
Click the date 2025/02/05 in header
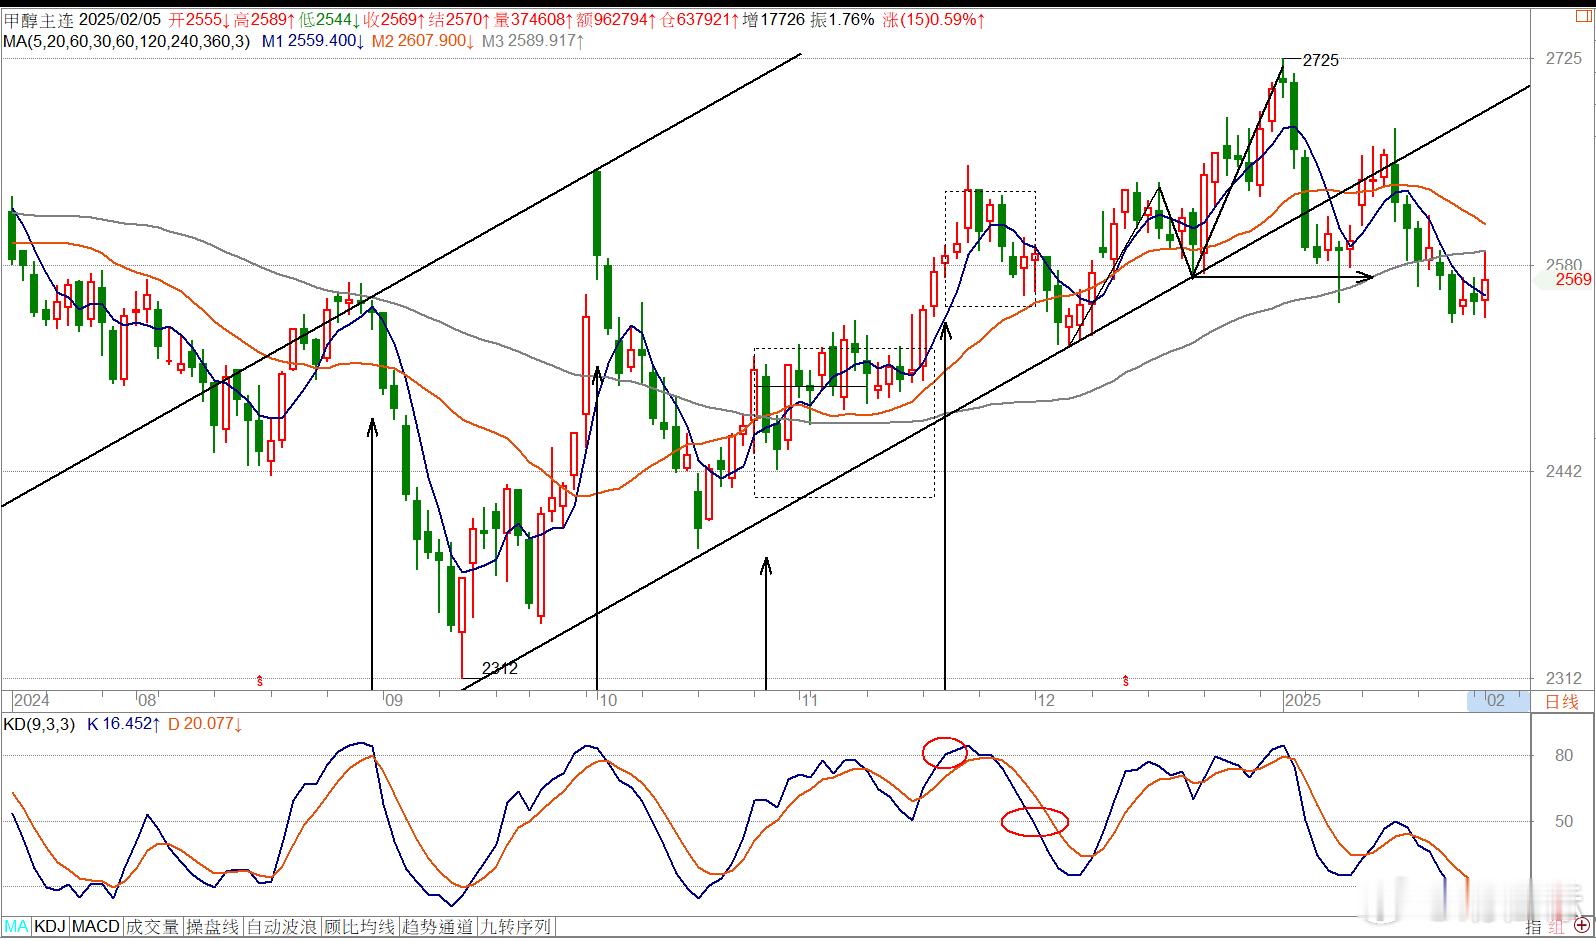(119, 19)
